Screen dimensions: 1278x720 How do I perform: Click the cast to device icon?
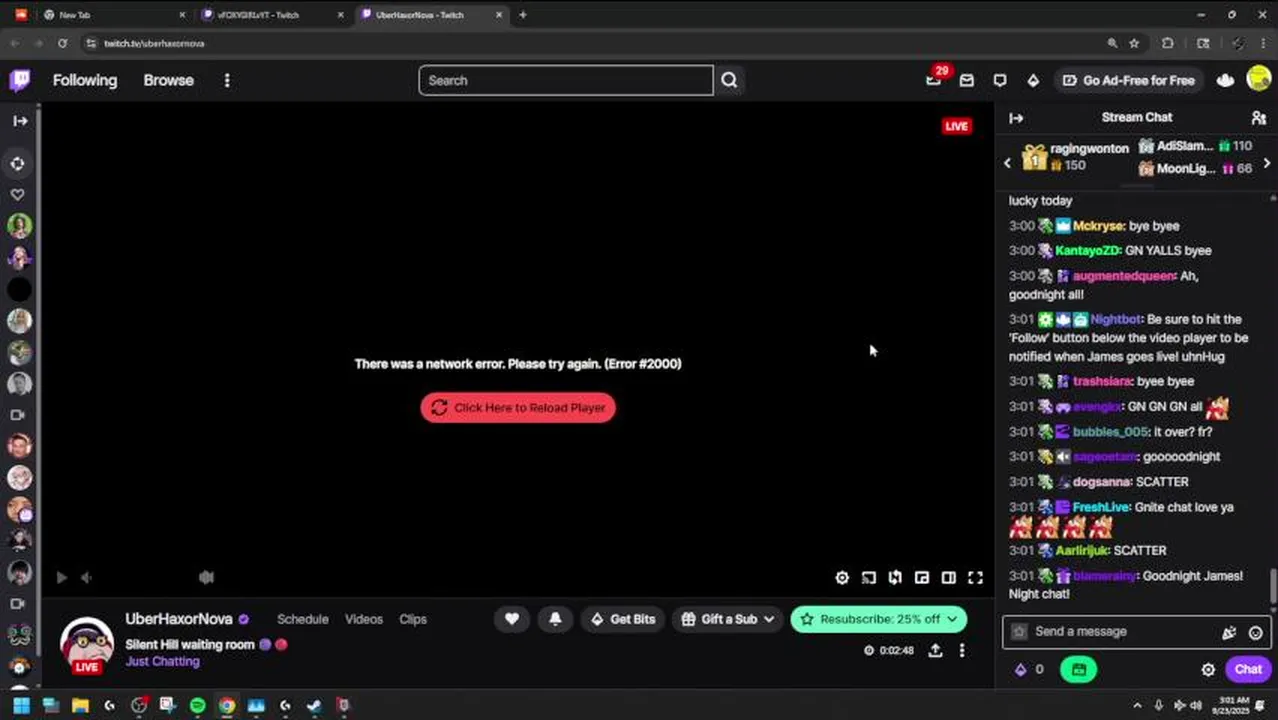coord(869,577)
